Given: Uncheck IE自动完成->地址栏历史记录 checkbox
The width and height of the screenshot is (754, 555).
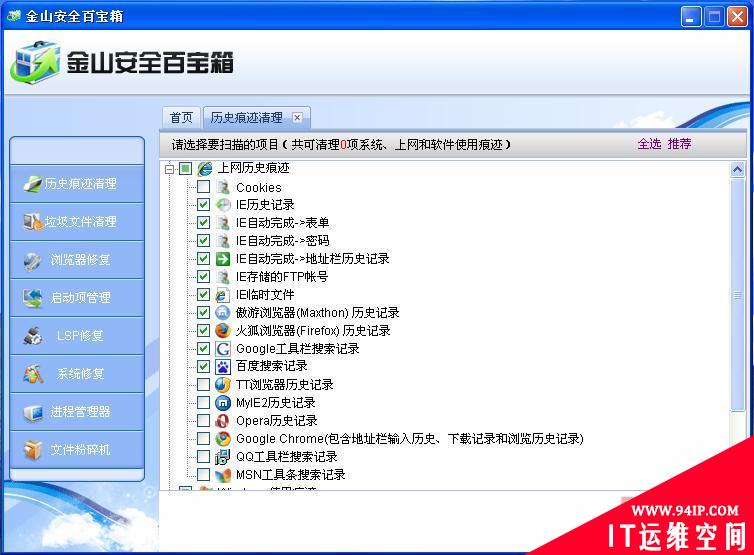Looking at the screenshot, I should (203, 259).
